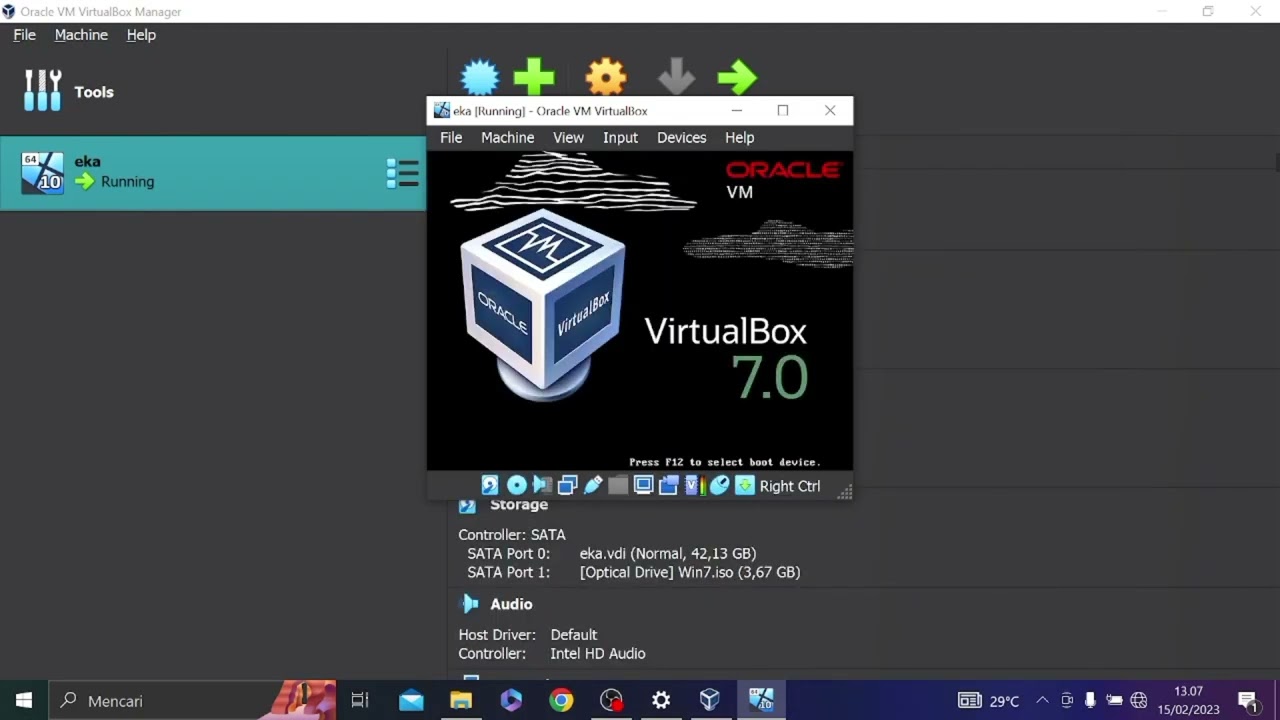Click the hard disk activity indicator icon
The width and height of the screenshot is (1280, 720).
point(490,486)
